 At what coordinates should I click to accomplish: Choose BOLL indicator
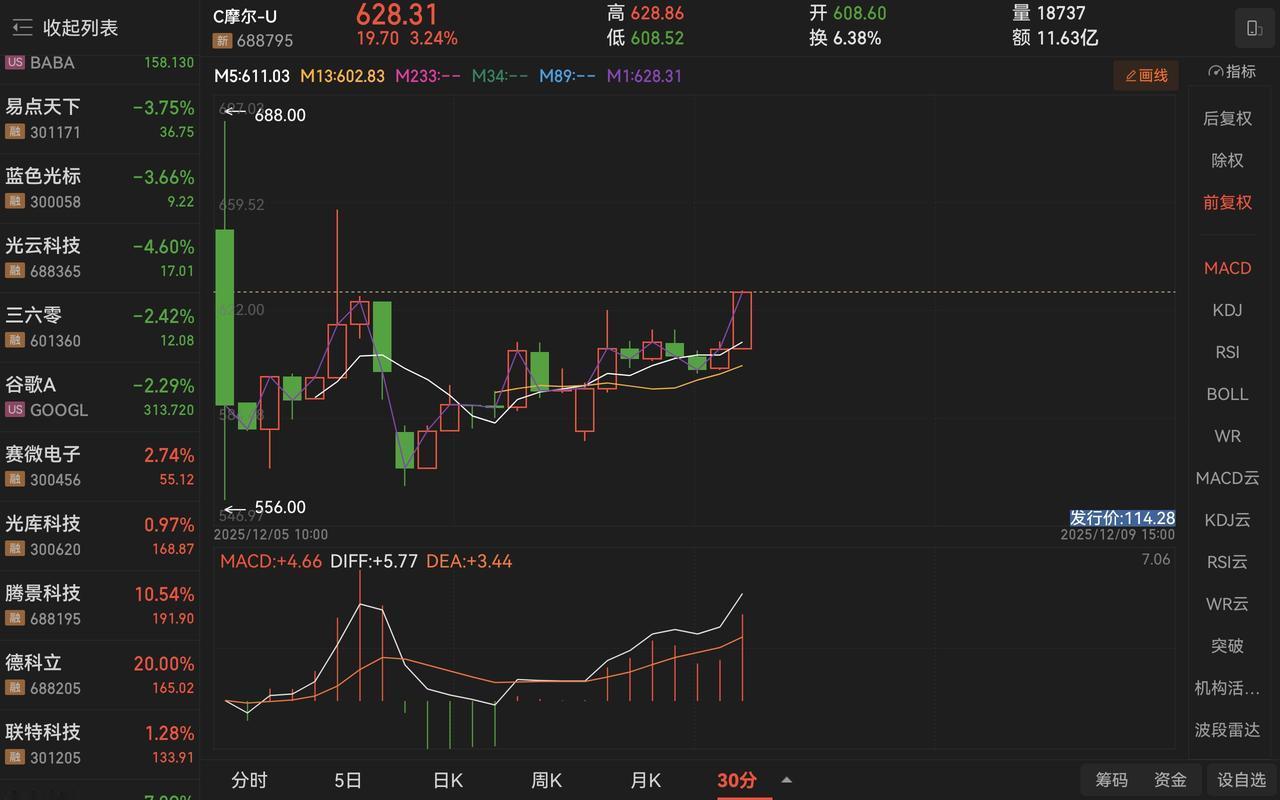(x=1227, y=394)
